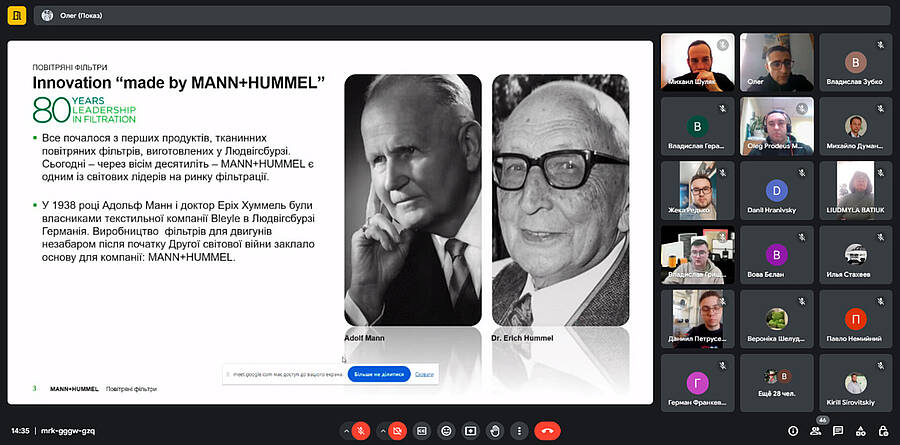Click the hide link in sharing banner

click(x=424, y=374)
